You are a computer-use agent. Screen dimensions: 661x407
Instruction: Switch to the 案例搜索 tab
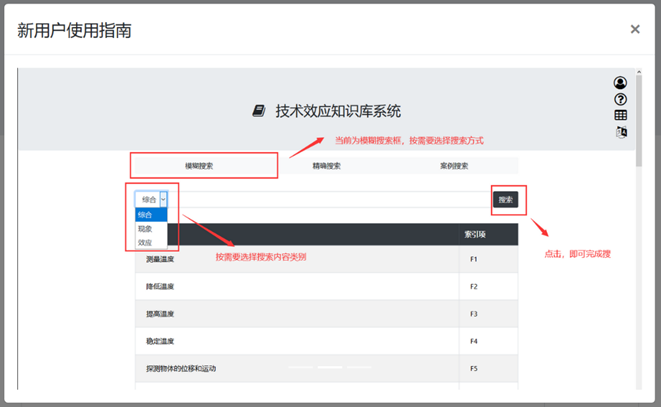pos(454,166)
